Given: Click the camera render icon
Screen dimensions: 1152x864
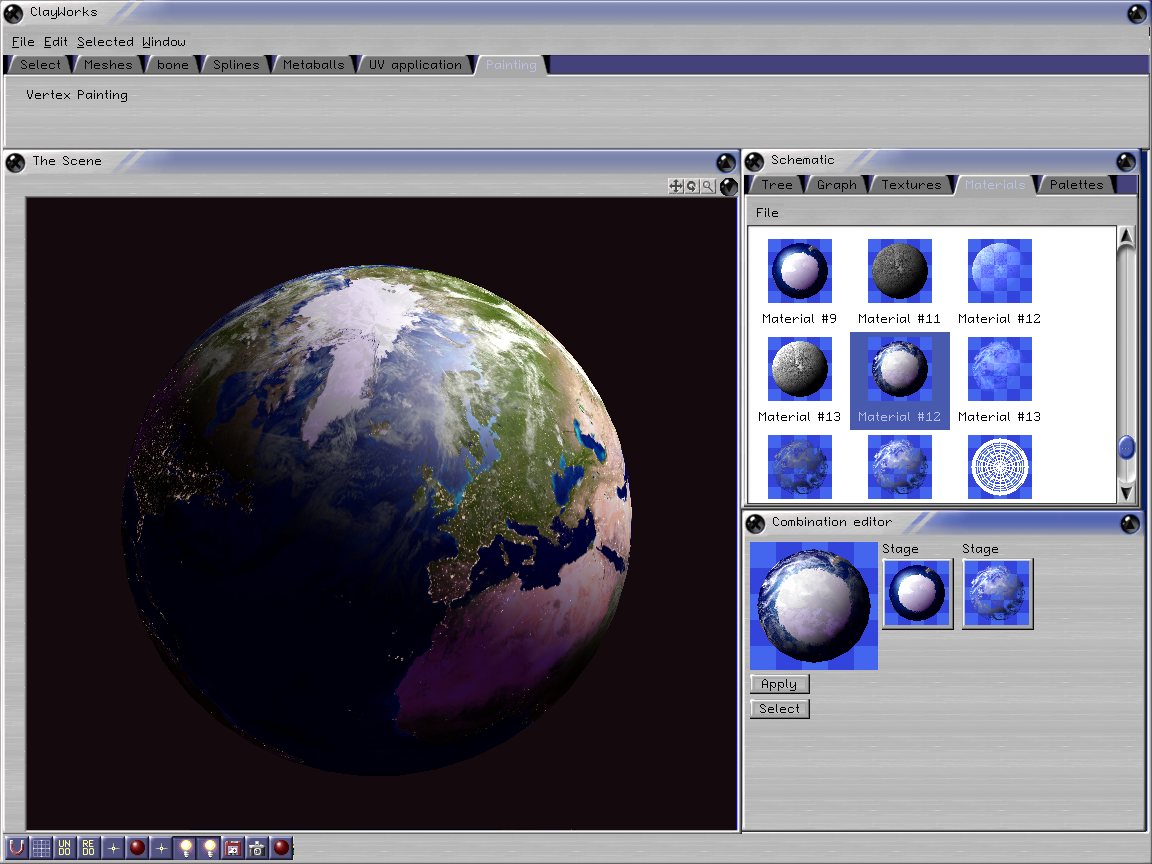Looking at the screenshot, I should (257, 848).
